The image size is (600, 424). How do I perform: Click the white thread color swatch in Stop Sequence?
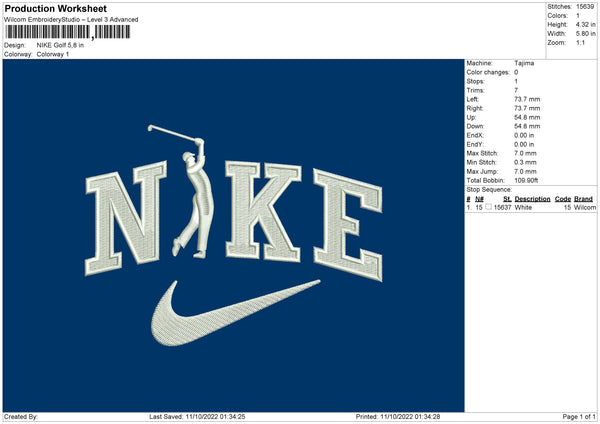(488, 207)
